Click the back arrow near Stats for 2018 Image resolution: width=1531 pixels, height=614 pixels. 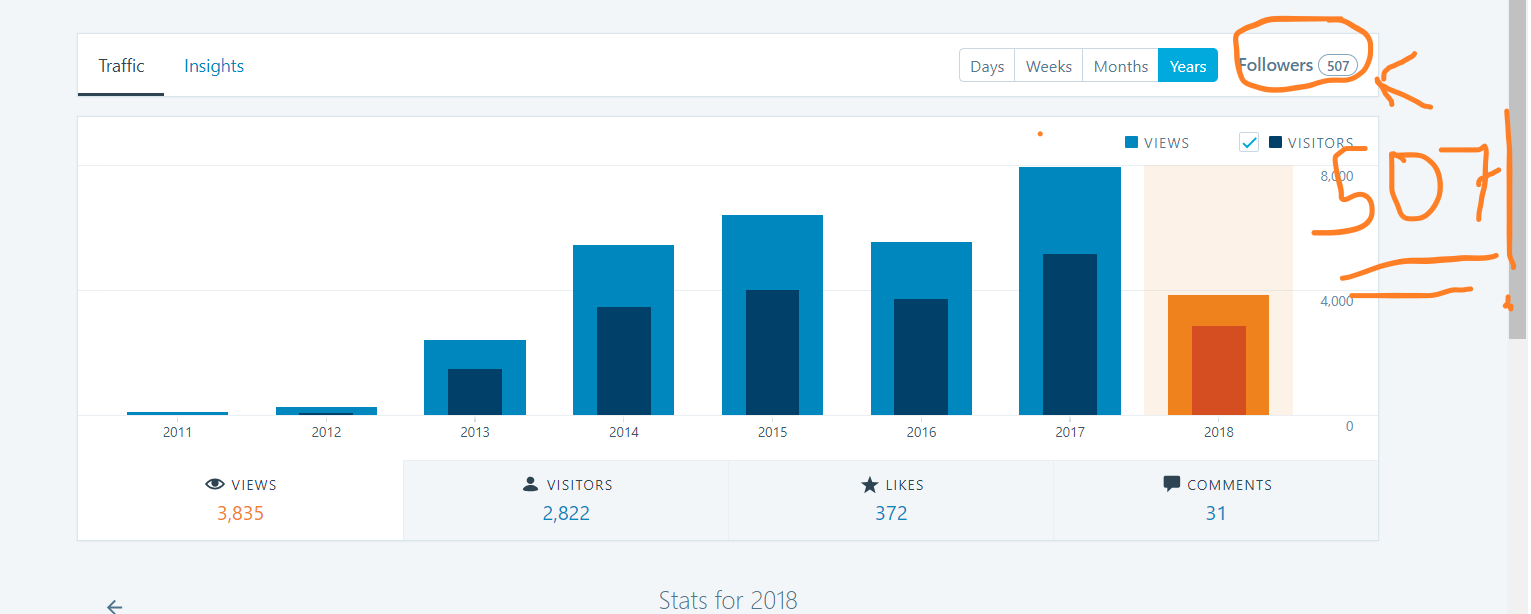(x=114, y=604)
